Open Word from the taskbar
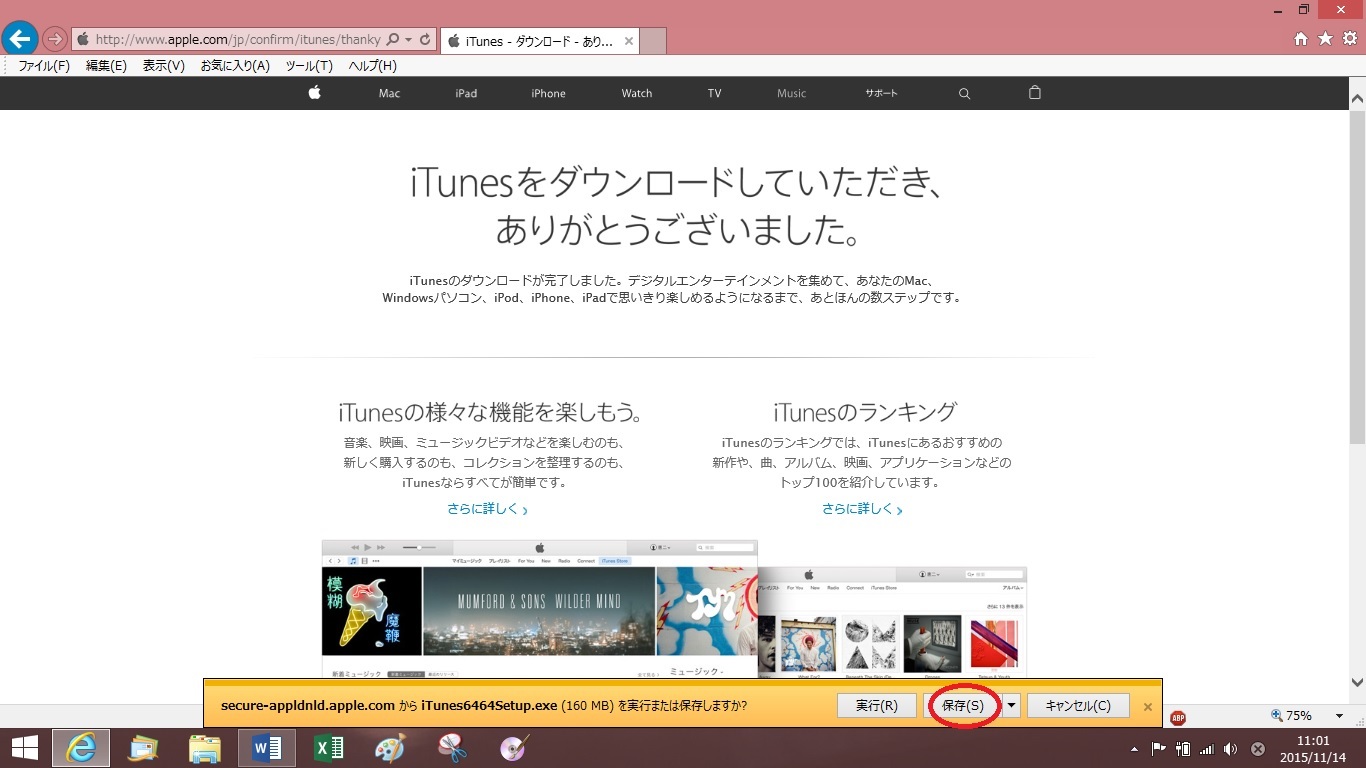The width and height of the screenshot is (1366, 768). tap(267, 748)
